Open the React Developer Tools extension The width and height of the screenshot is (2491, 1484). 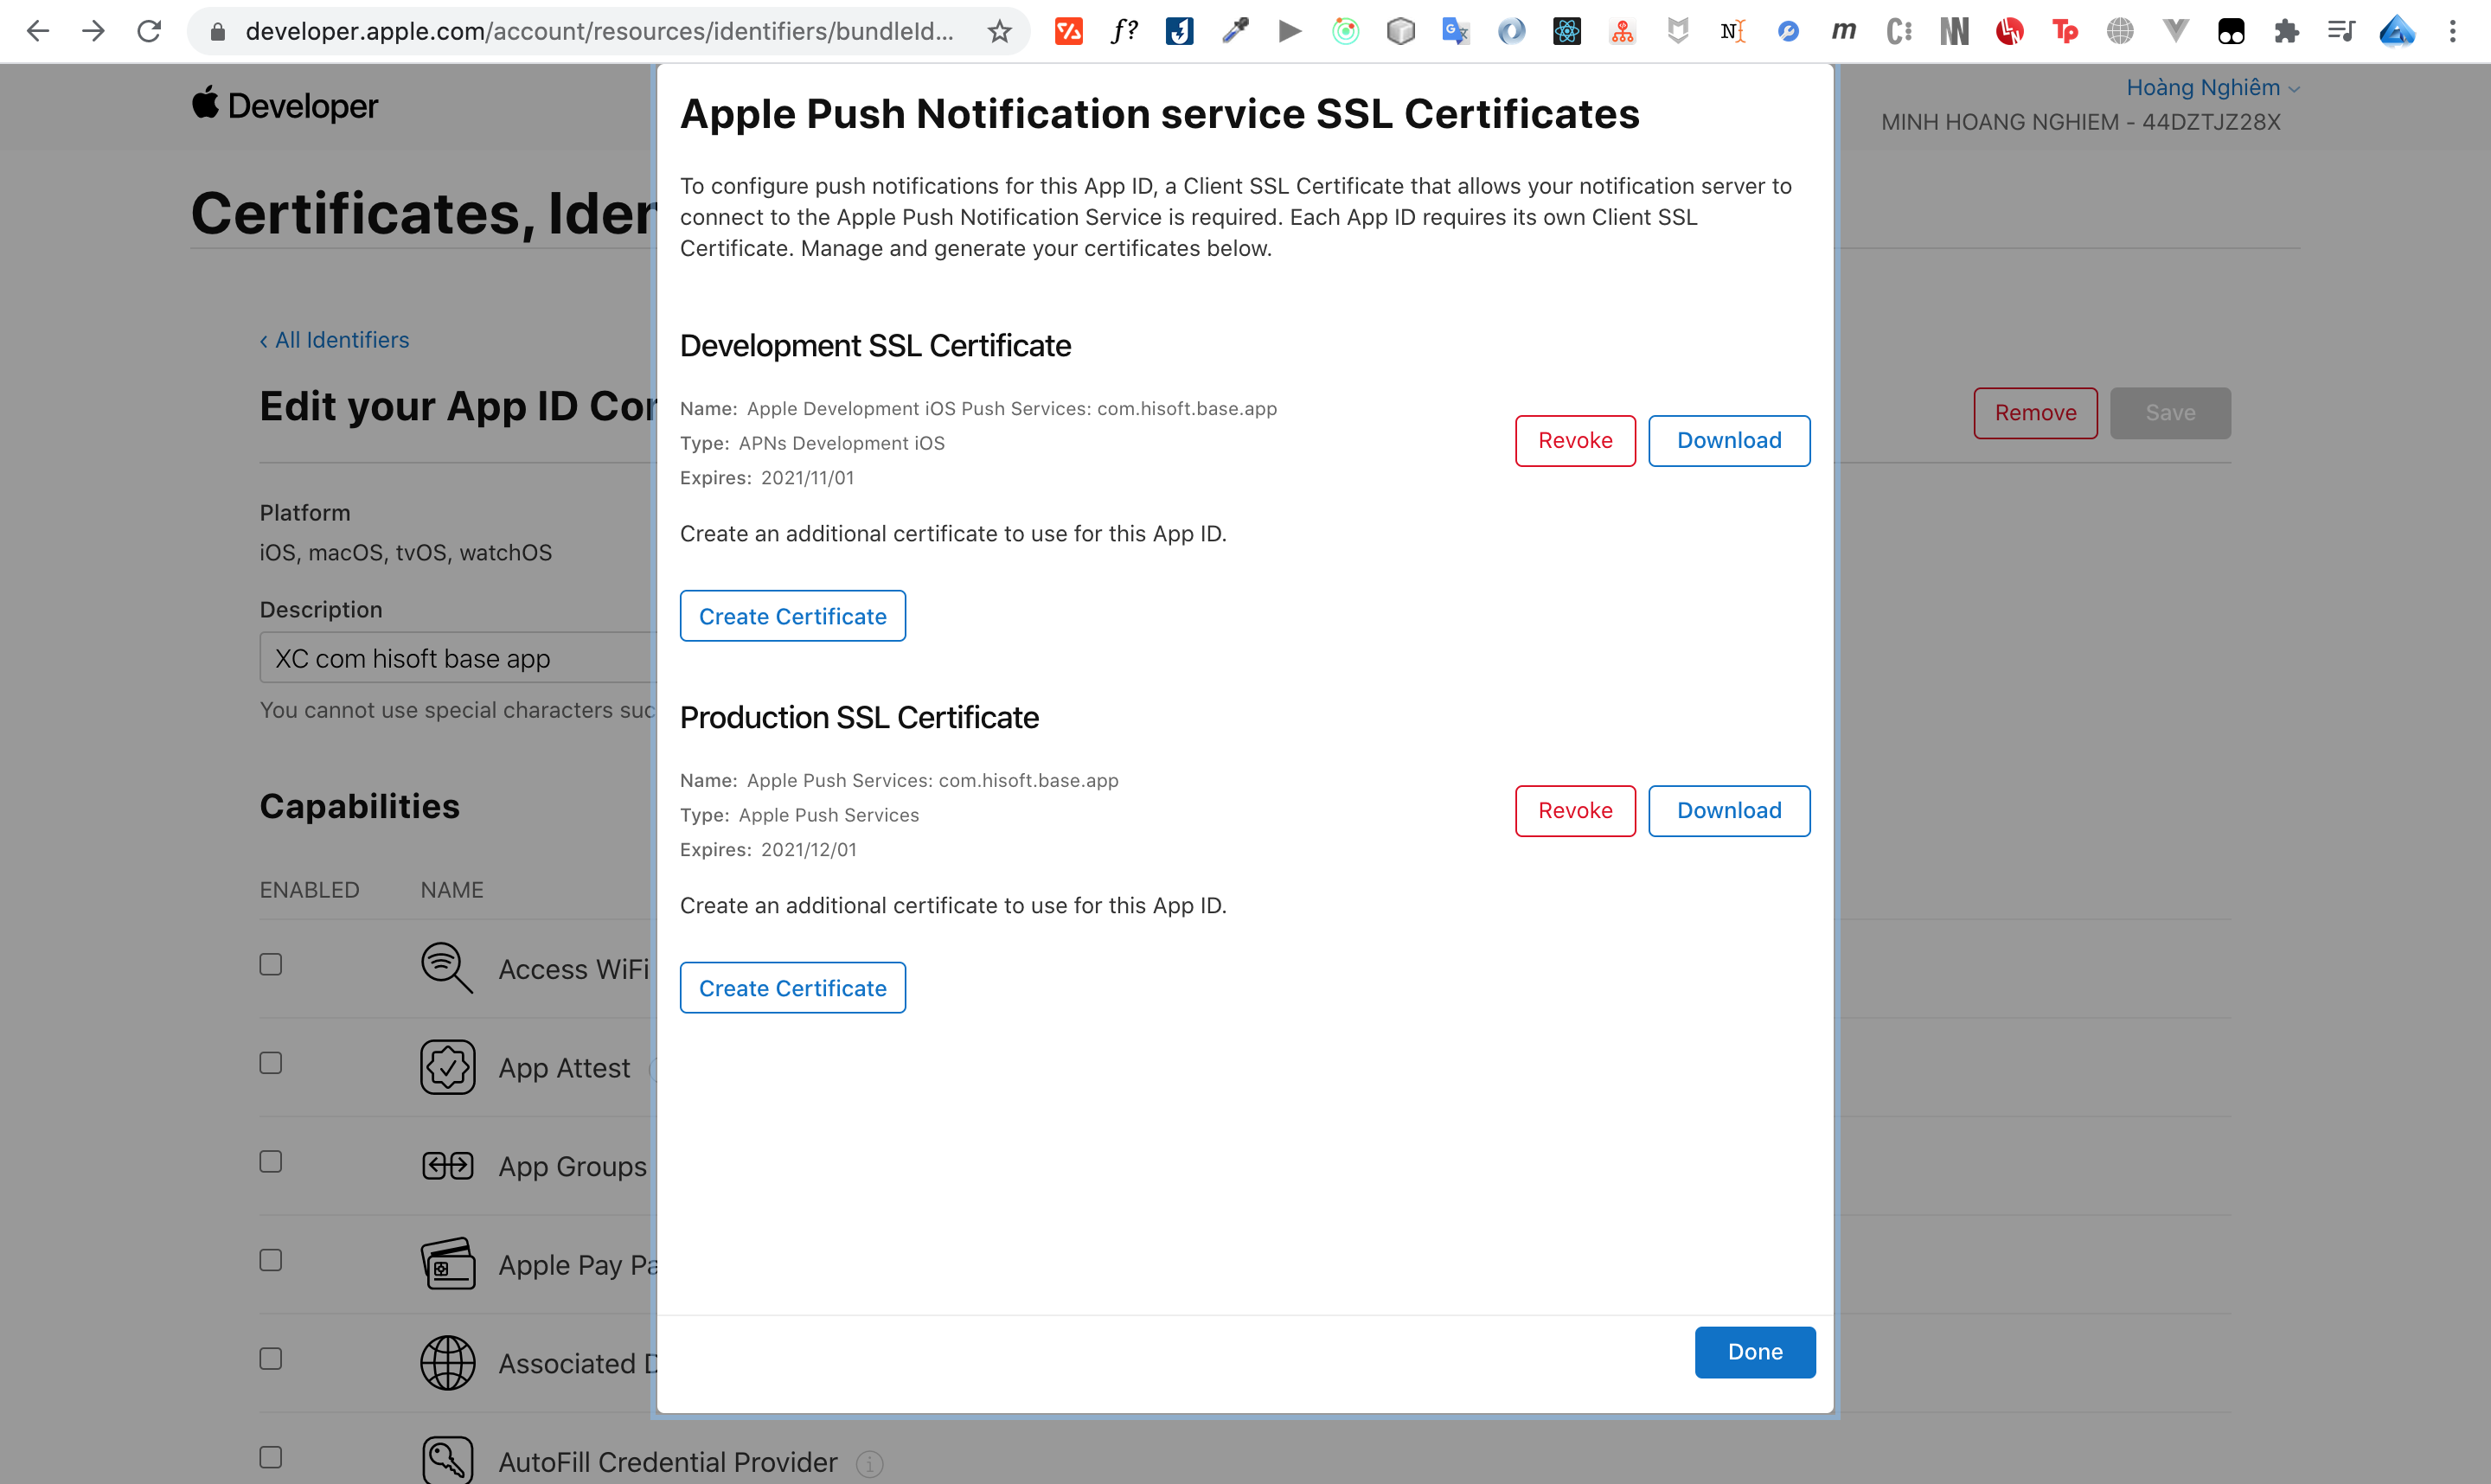click(x=1566, y=31)
